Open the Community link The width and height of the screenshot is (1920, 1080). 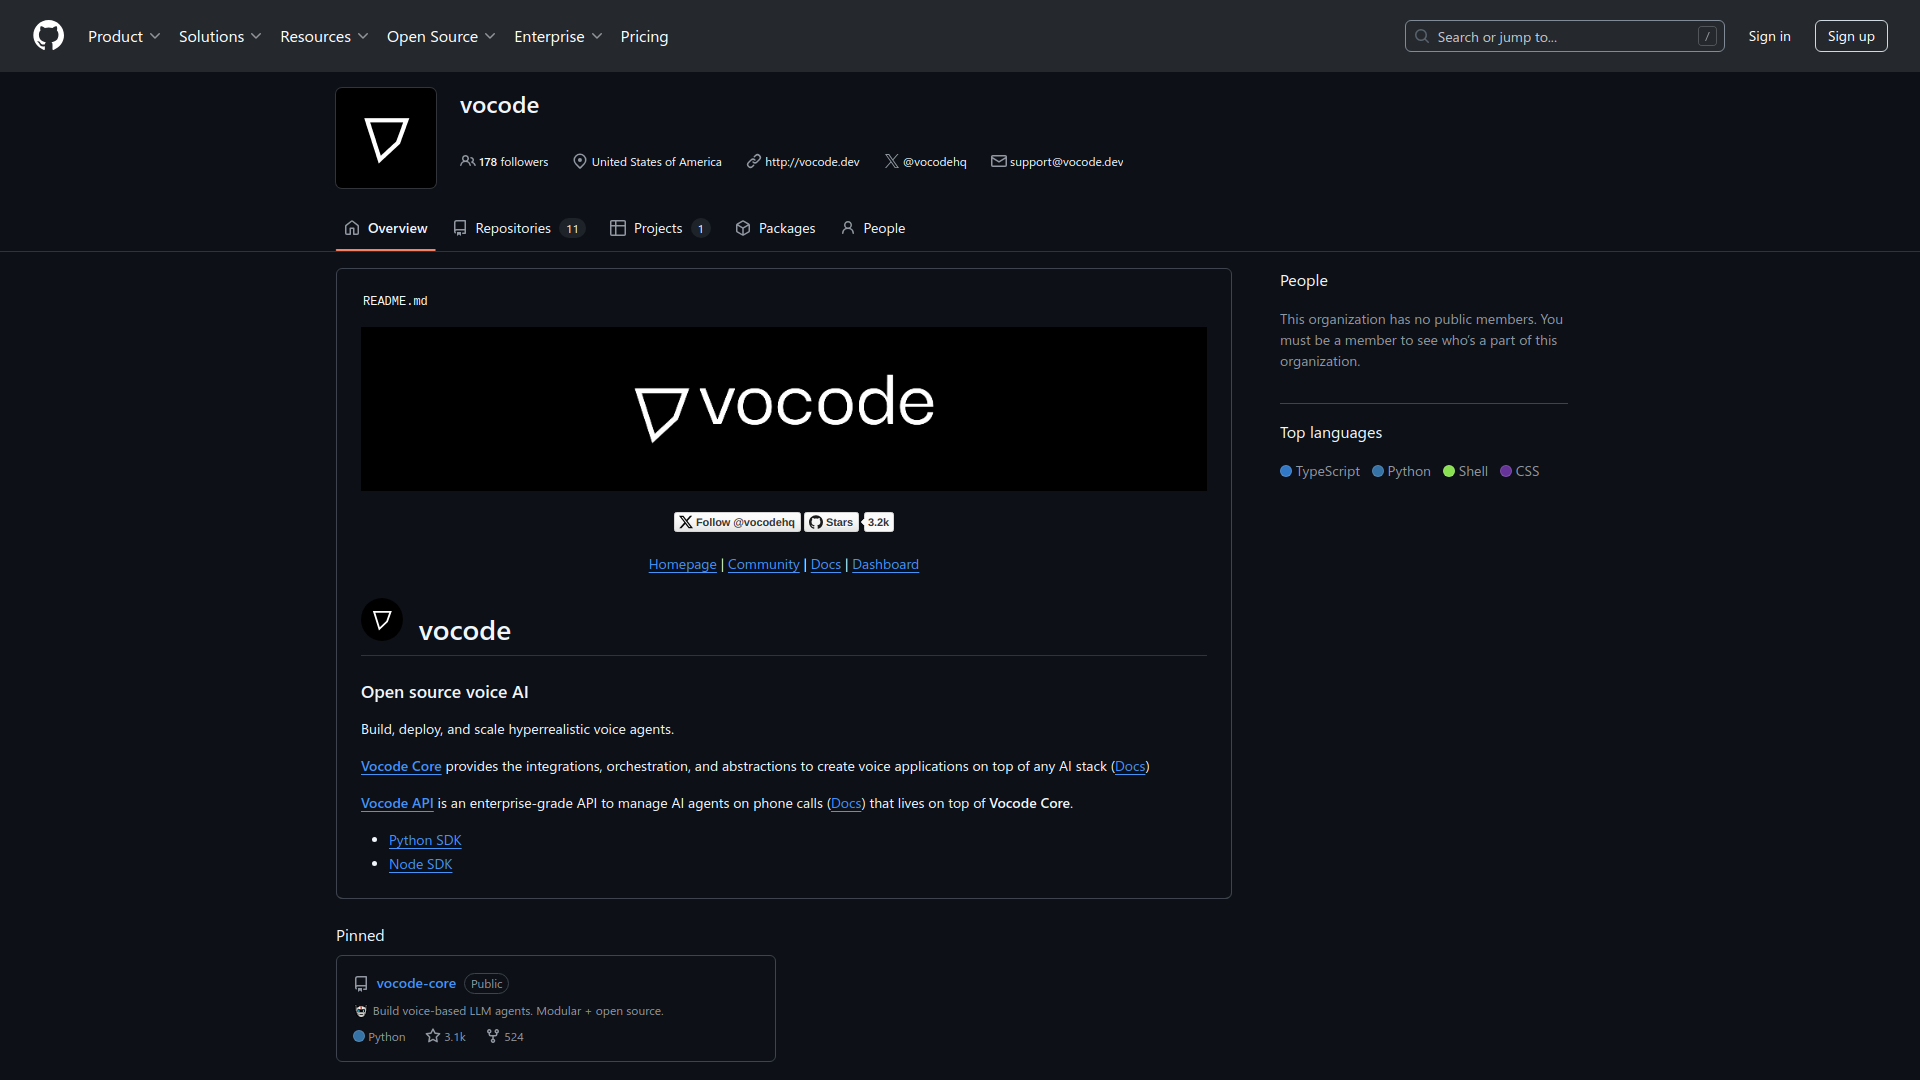(x=763, y=565)
